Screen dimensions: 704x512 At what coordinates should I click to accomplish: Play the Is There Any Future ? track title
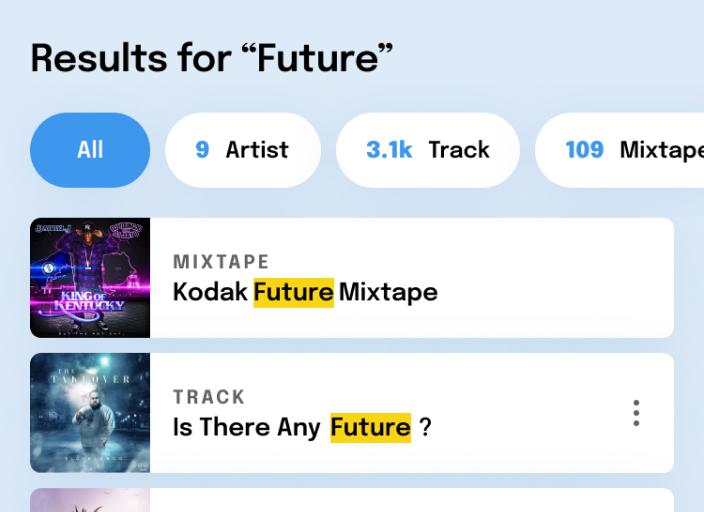302,427
